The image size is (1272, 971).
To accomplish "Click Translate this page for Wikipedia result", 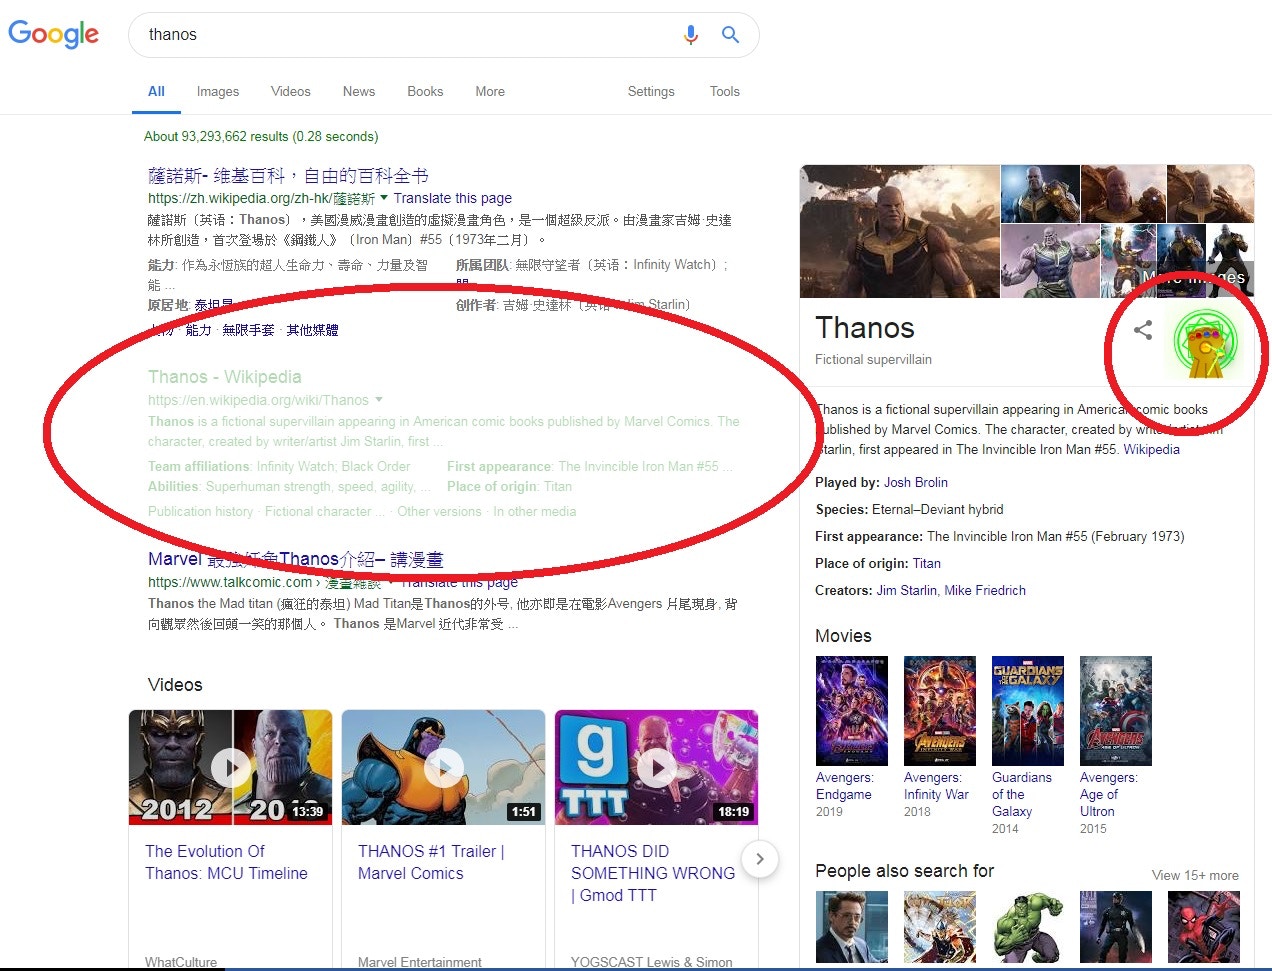I will click(x=452, y=198).
